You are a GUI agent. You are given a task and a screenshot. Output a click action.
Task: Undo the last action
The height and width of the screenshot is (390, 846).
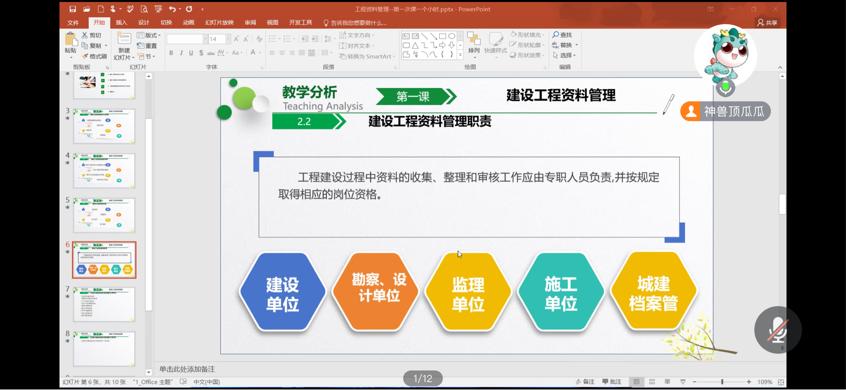point(172,9)
